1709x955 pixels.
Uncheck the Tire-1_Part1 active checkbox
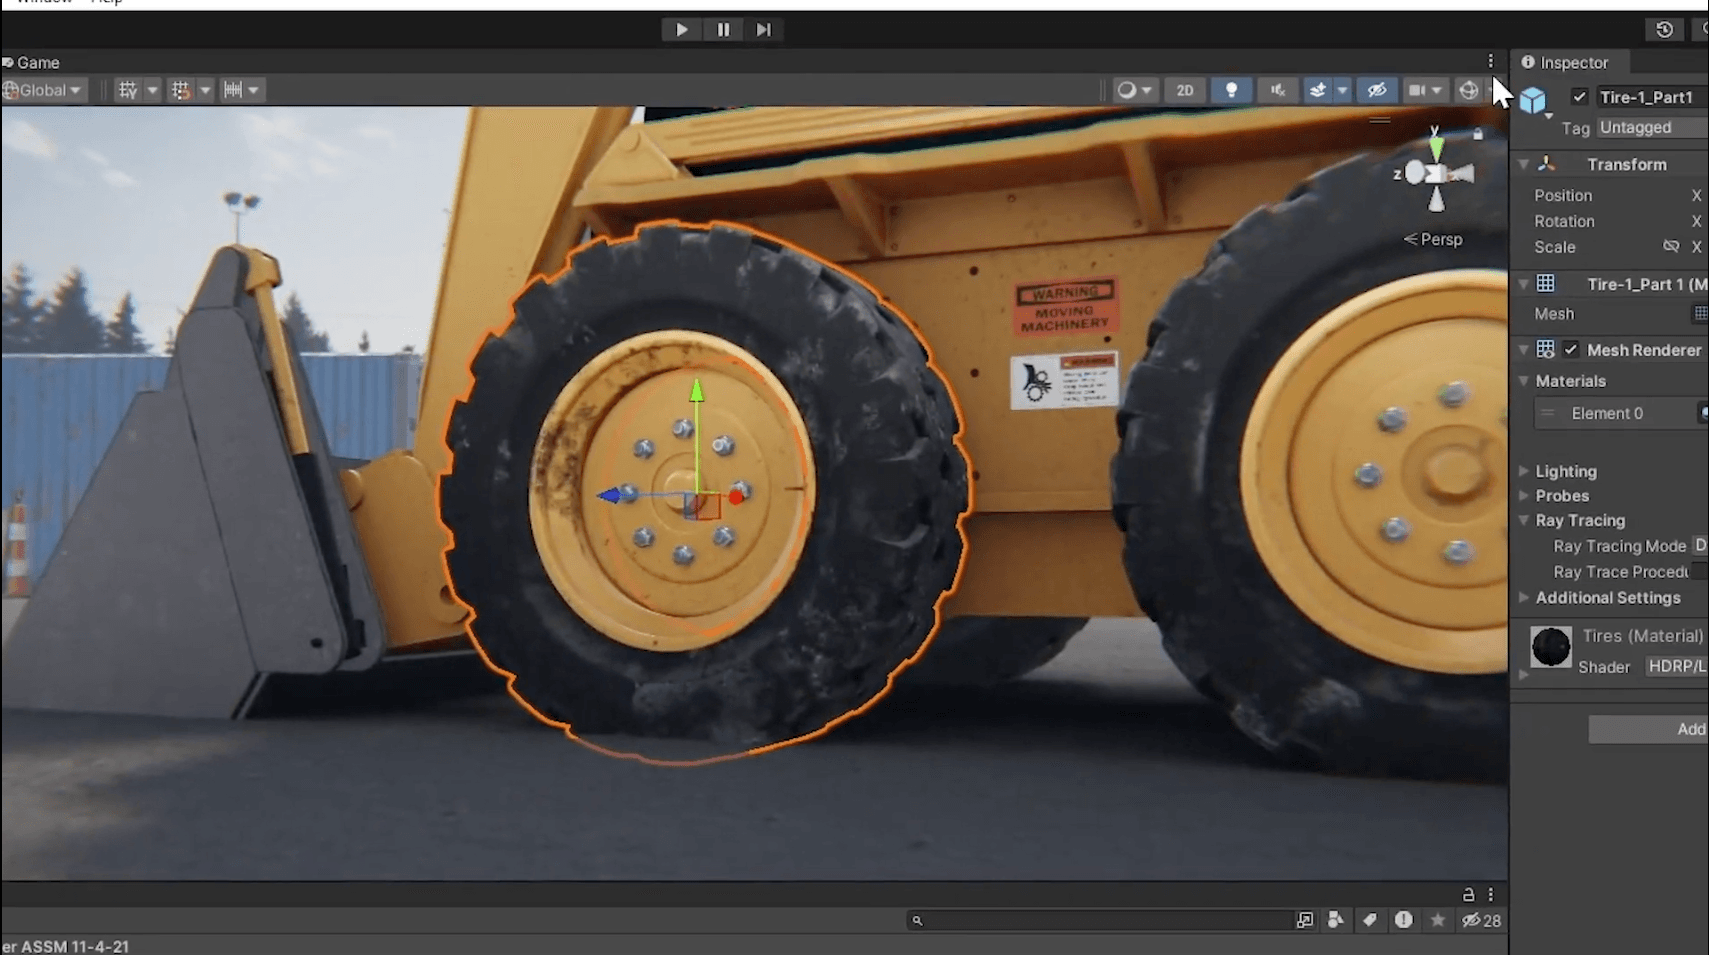(1581, 96)
